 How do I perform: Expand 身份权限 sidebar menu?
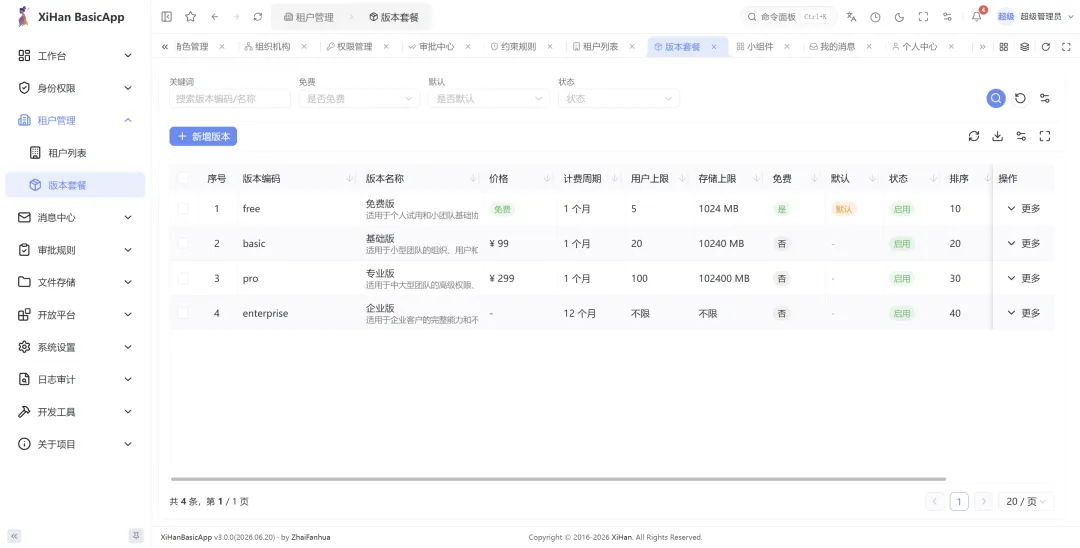click(x=75, y=88)
